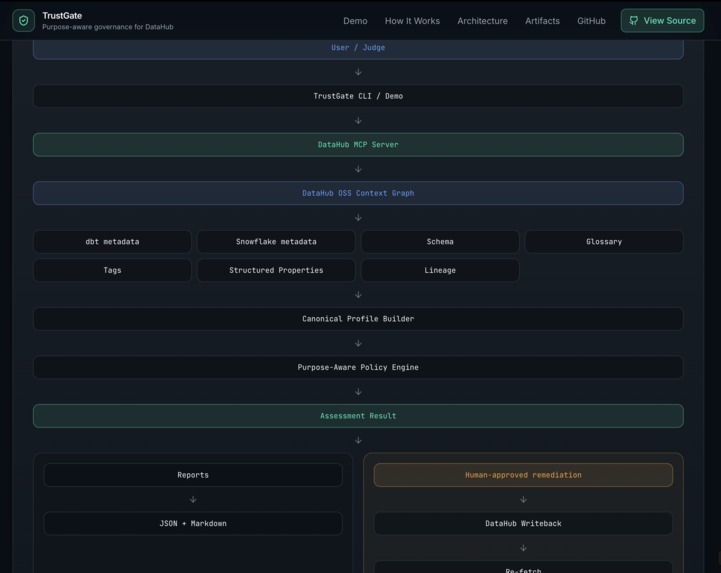Click the tagline Purpose-aware governance for DataHub
Screen dimensions: 721x573
click(x=108, y=27)
